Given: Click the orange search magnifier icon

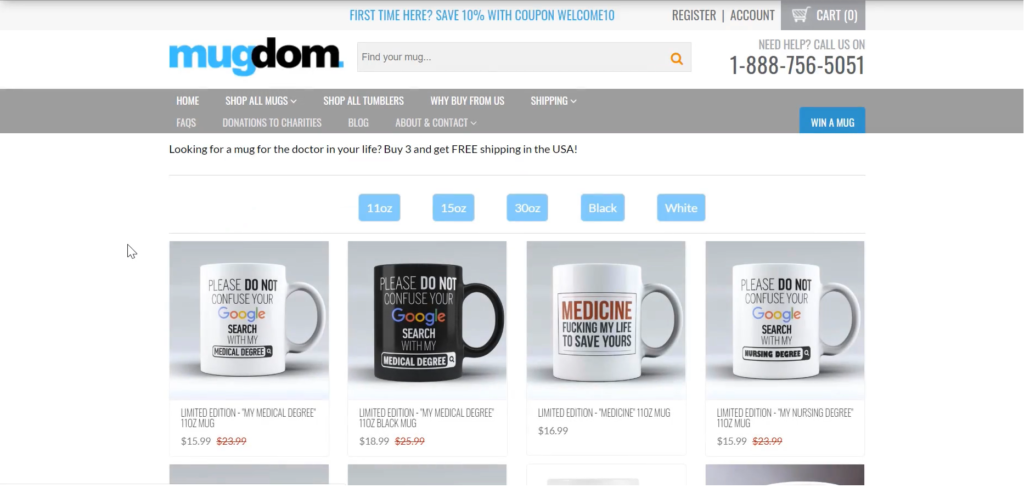Looking at the screenshot, I should click(676, 58).
